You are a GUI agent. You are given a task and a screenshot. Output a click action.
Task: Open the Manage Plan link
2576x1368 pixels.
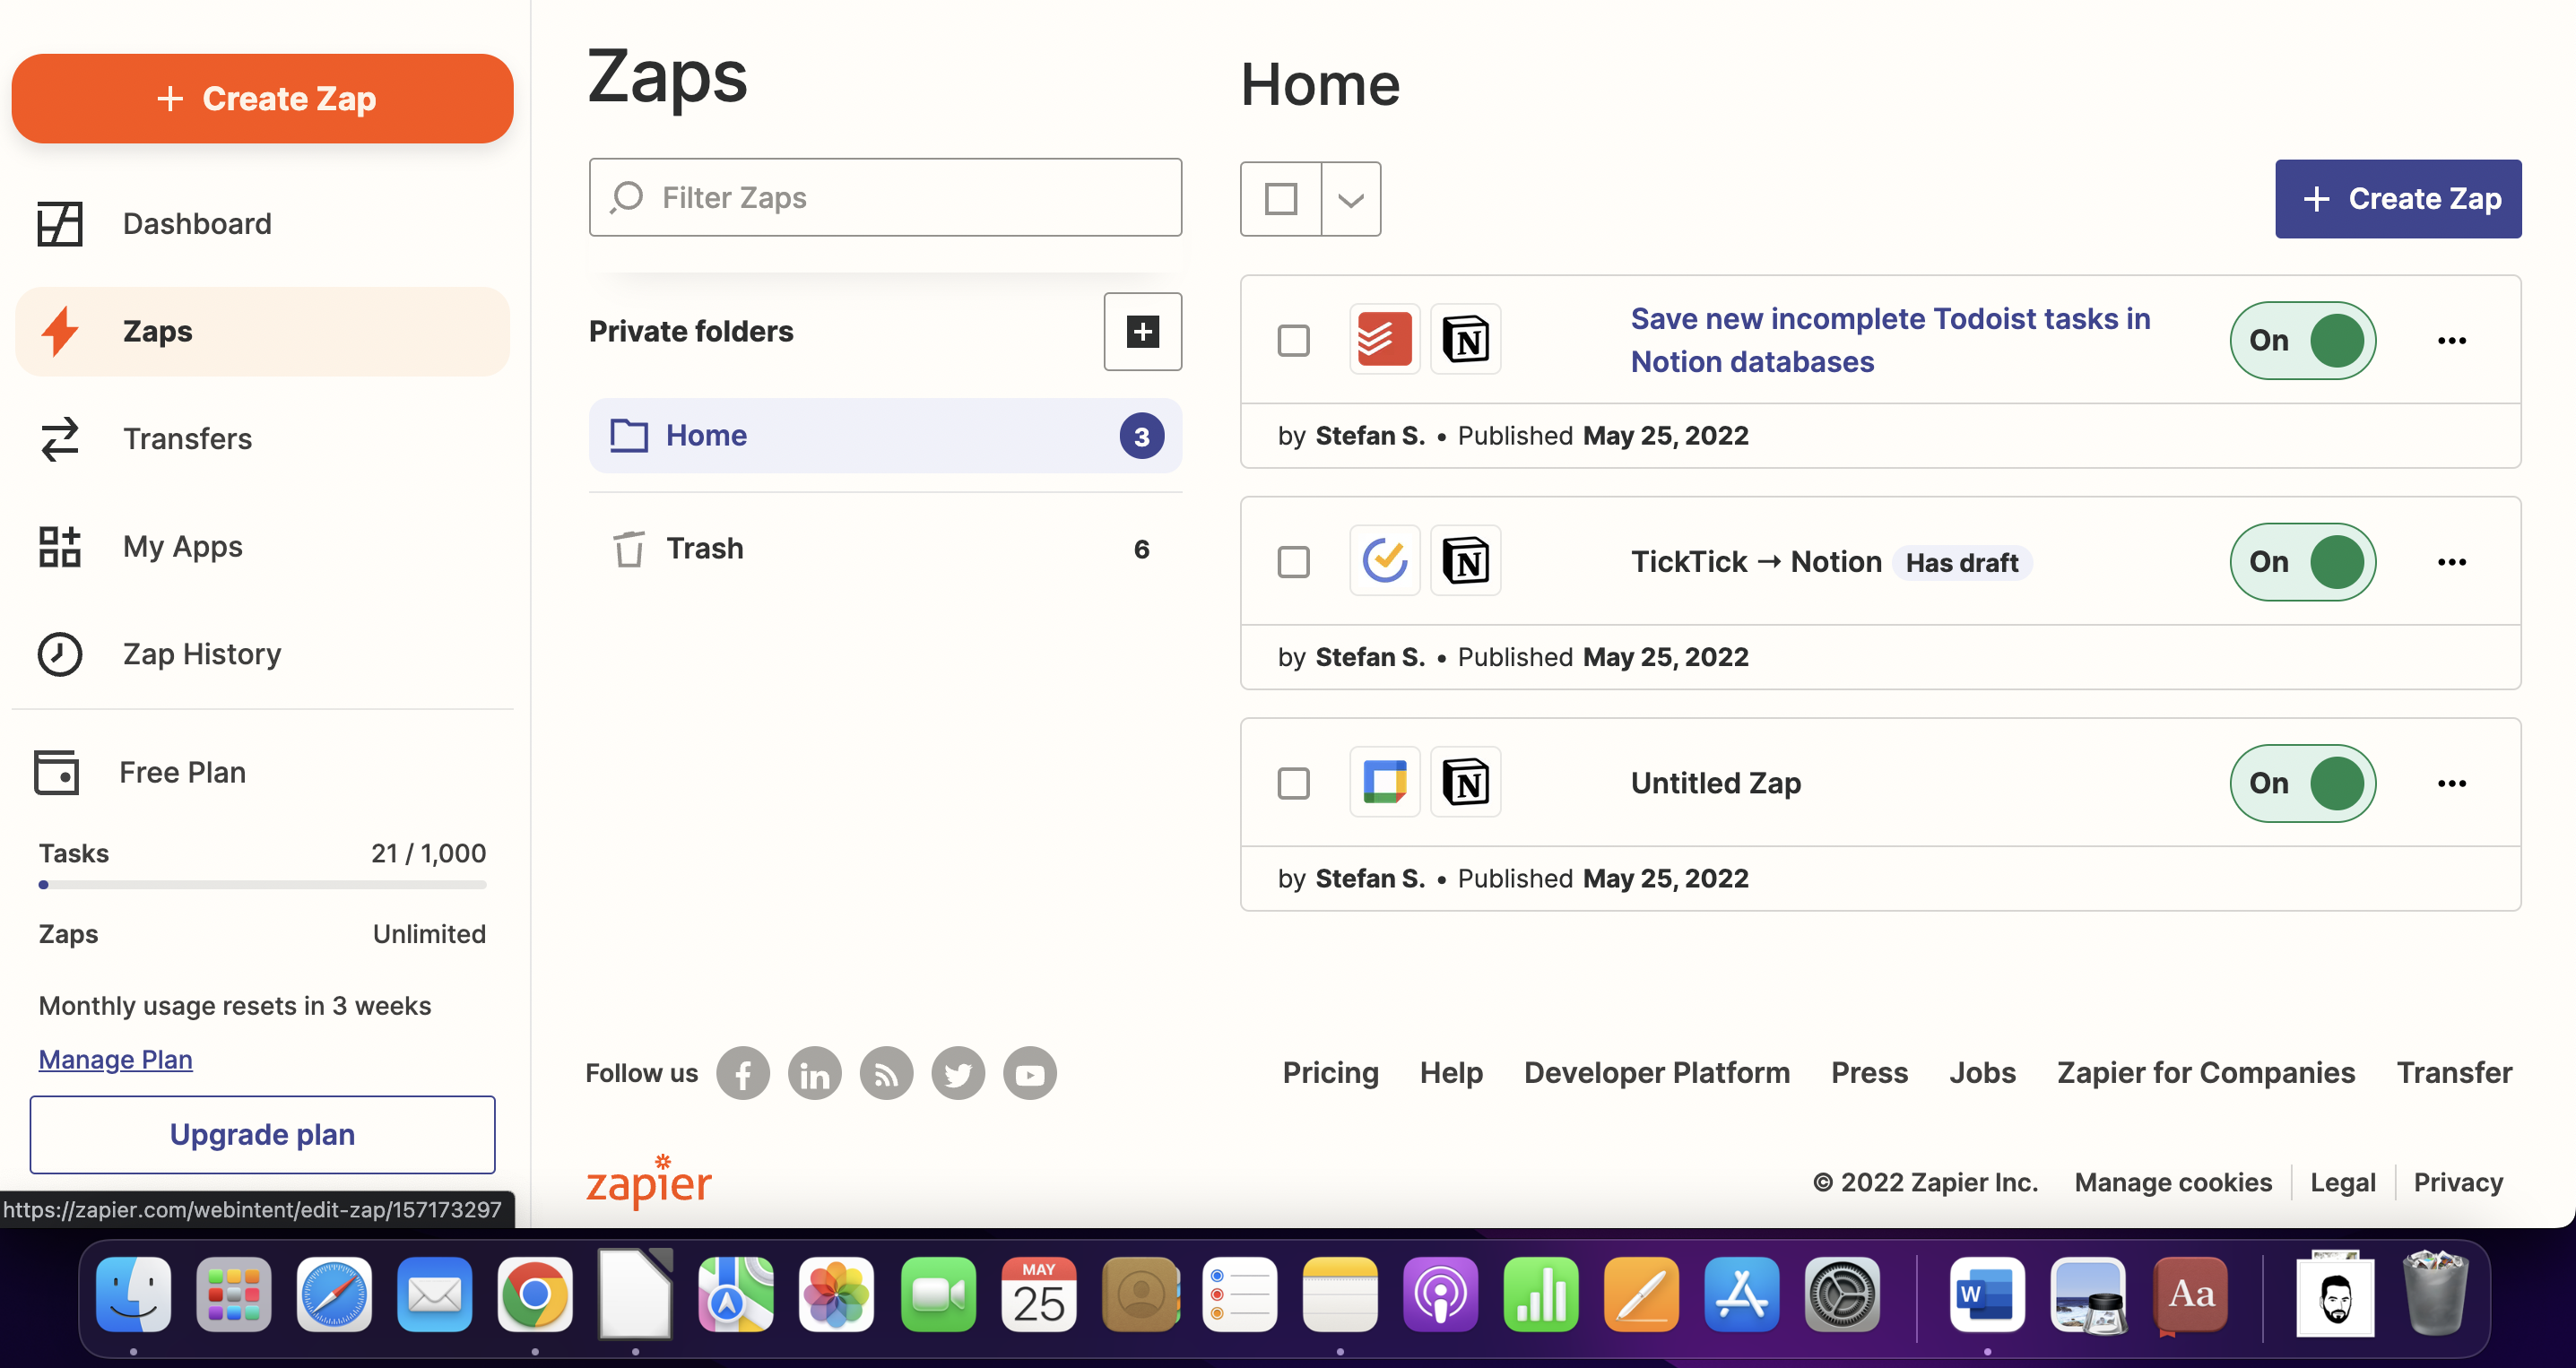click(115, 1059)
